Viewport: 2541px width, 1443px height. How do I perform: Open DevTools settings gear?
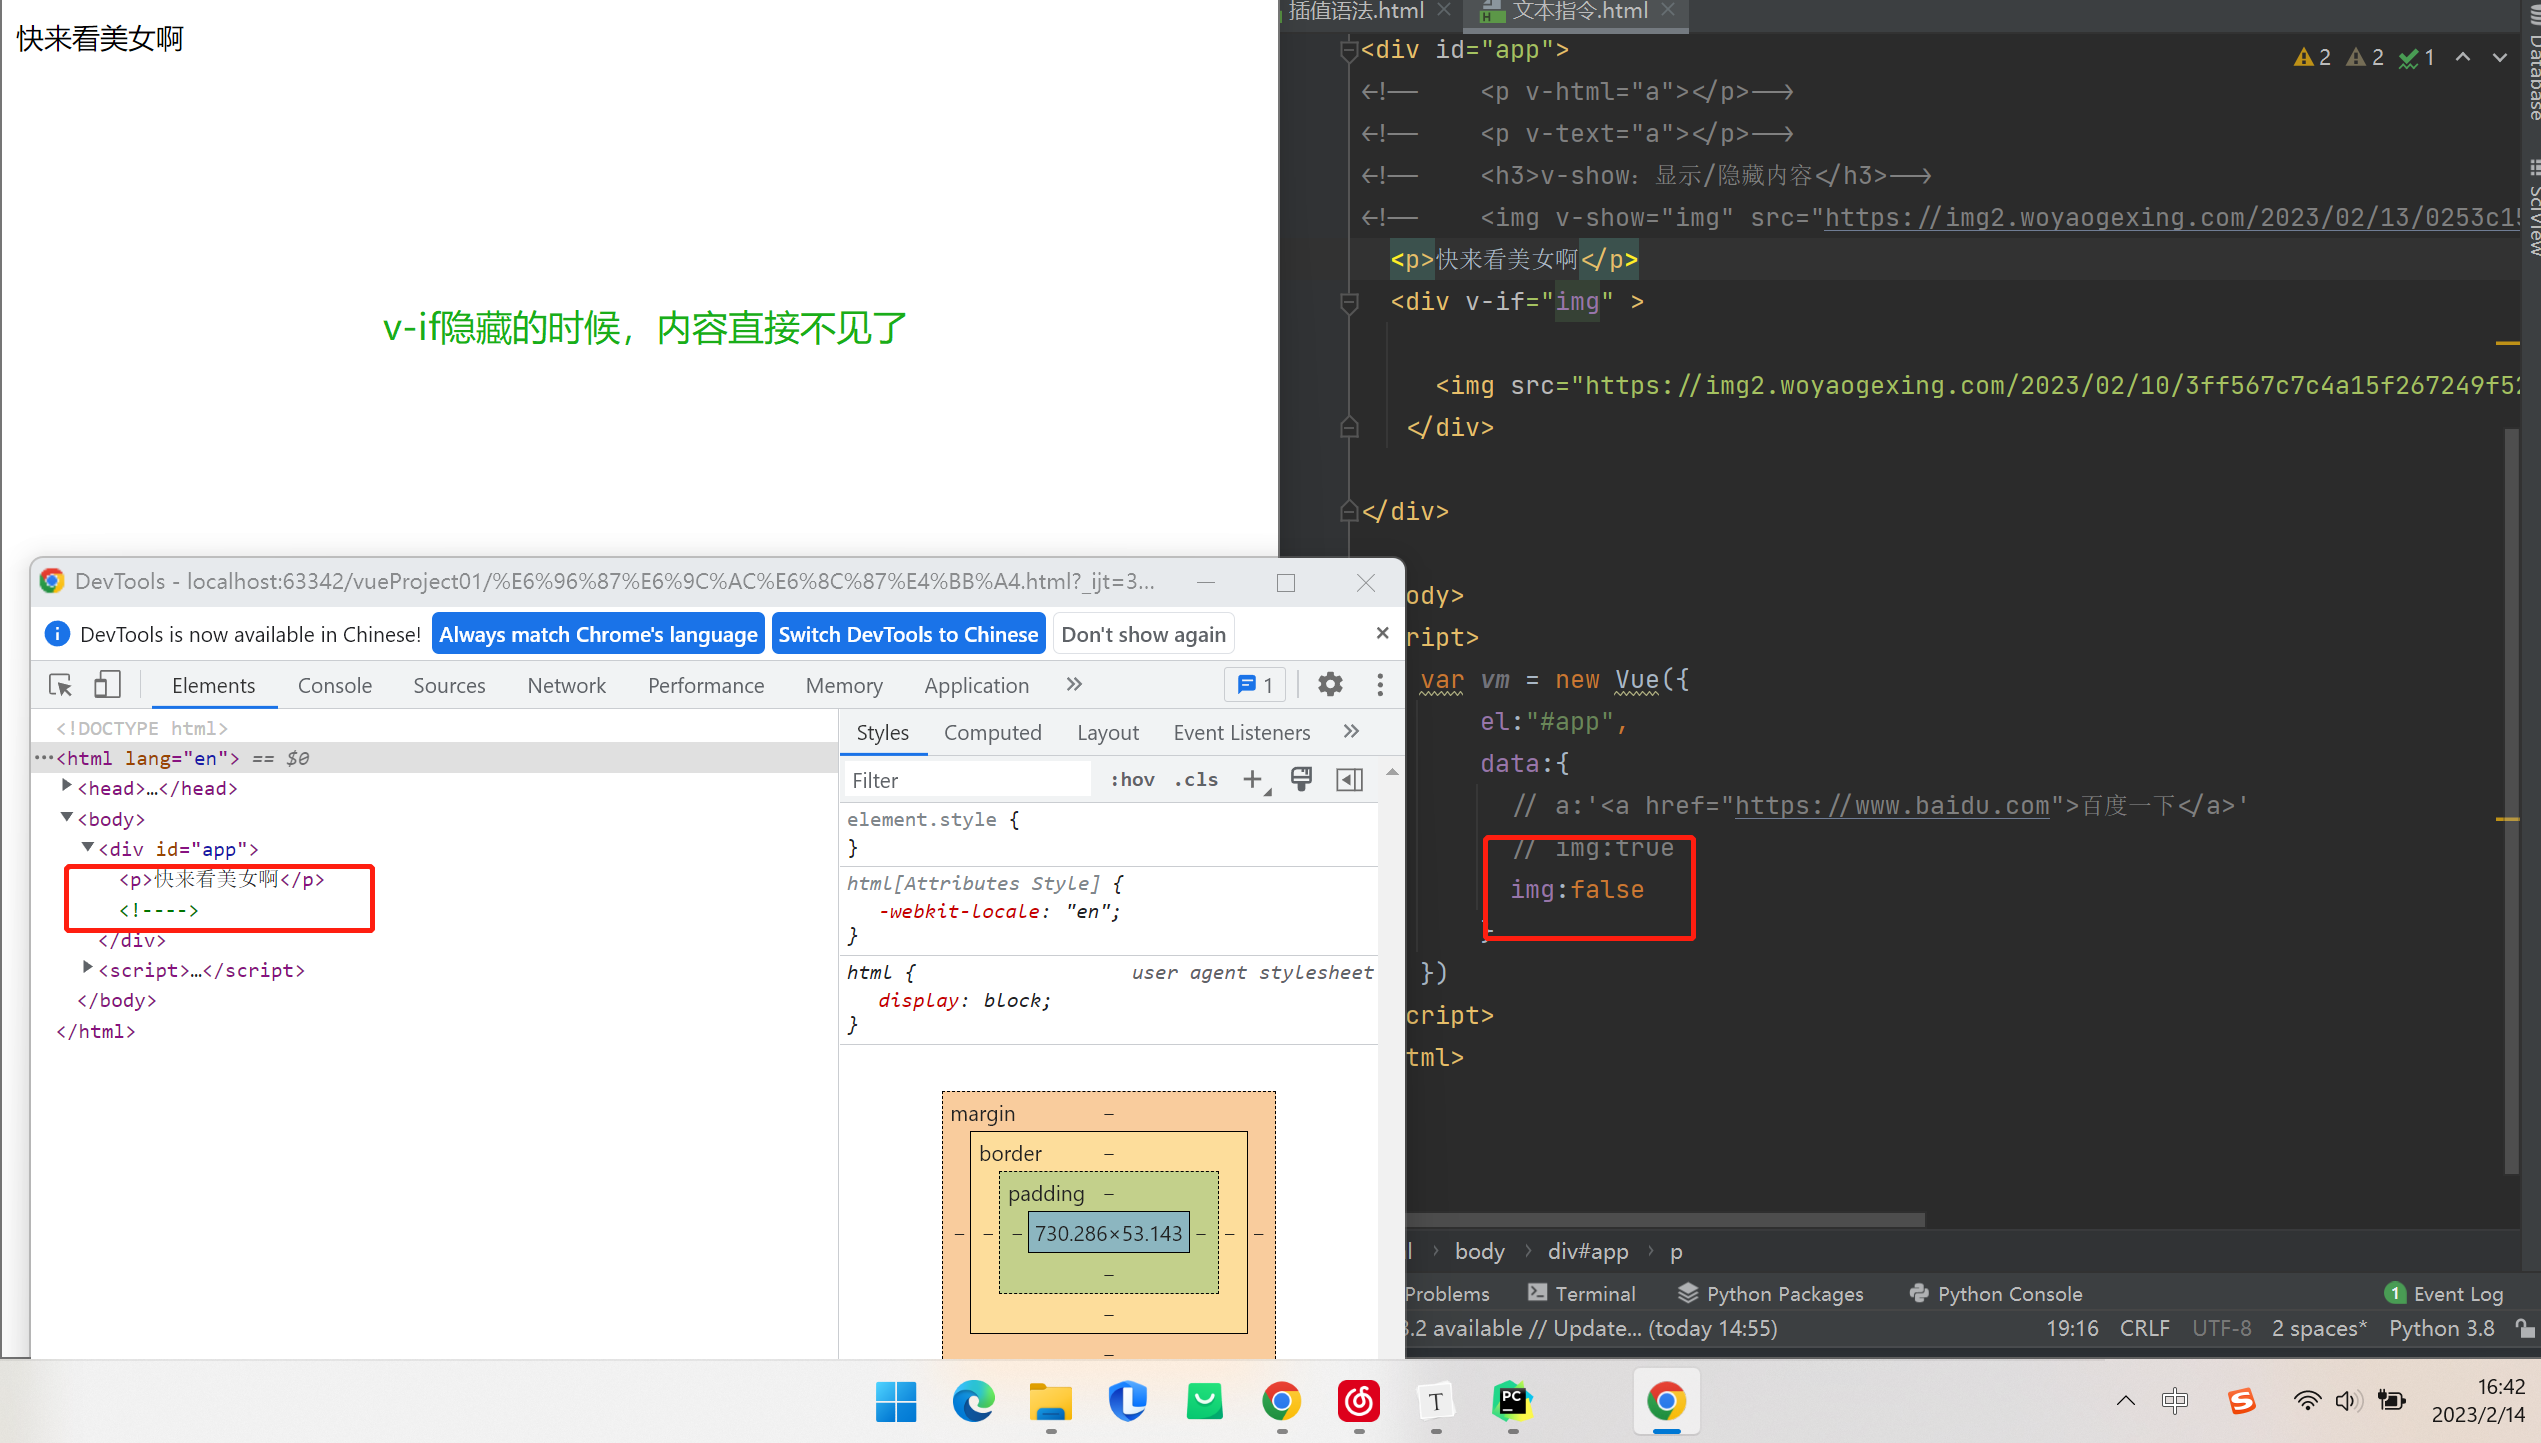[x=1330, y=685]
